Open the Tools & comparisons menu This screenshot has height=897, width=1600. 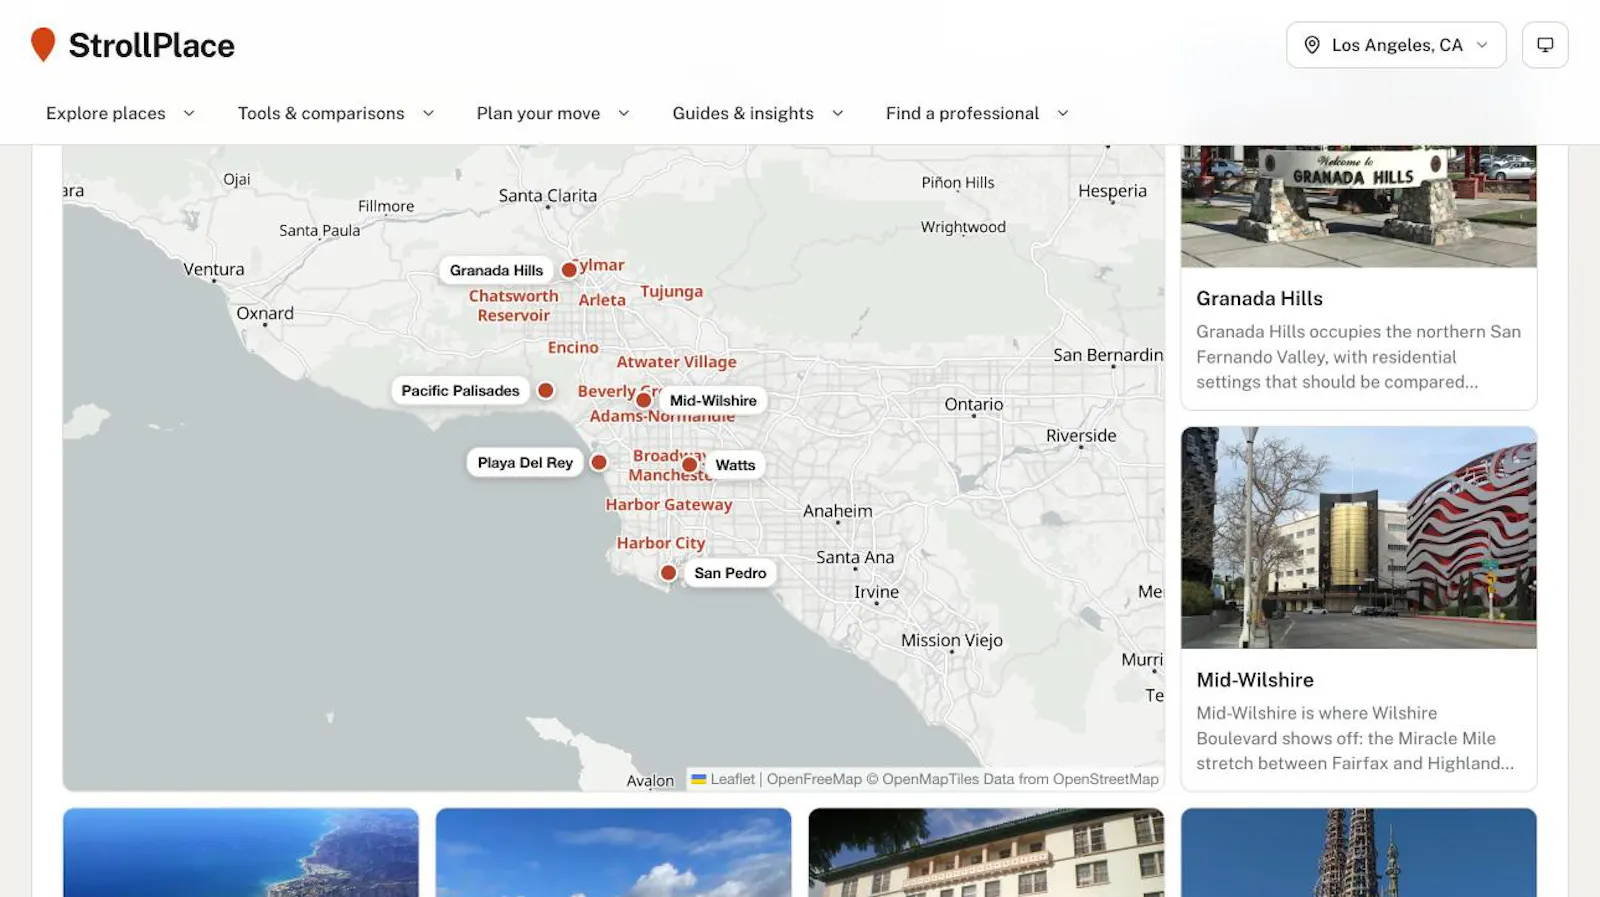click(x=337, y=113)
